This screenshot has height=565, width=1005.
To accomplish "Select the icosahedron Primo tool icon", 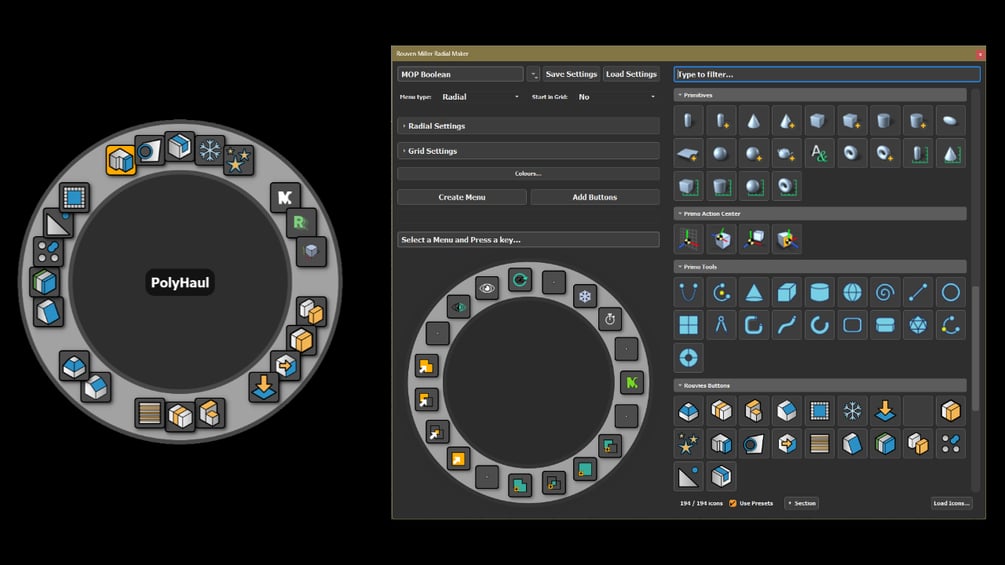I will (918, 325).
